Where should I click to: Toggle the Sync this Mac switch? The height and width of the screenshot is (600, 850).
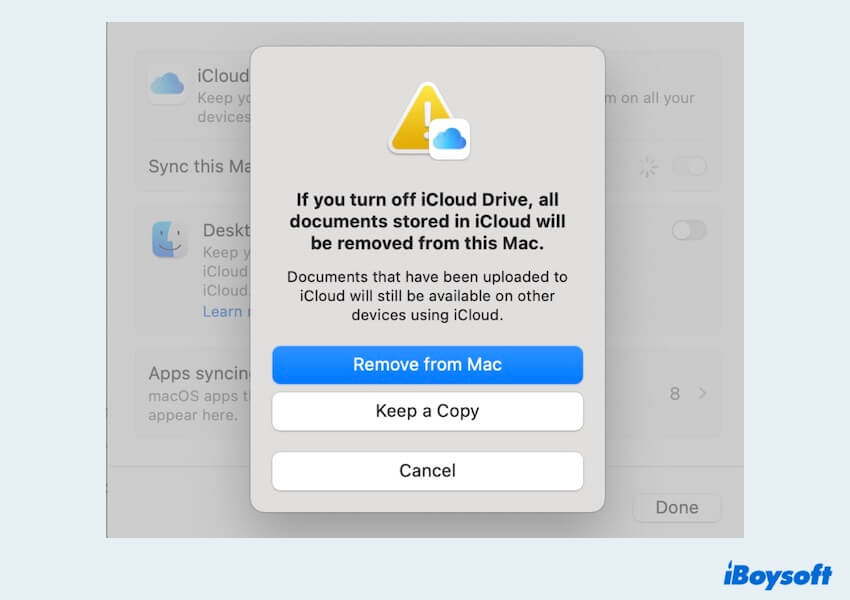pos(690,167)
